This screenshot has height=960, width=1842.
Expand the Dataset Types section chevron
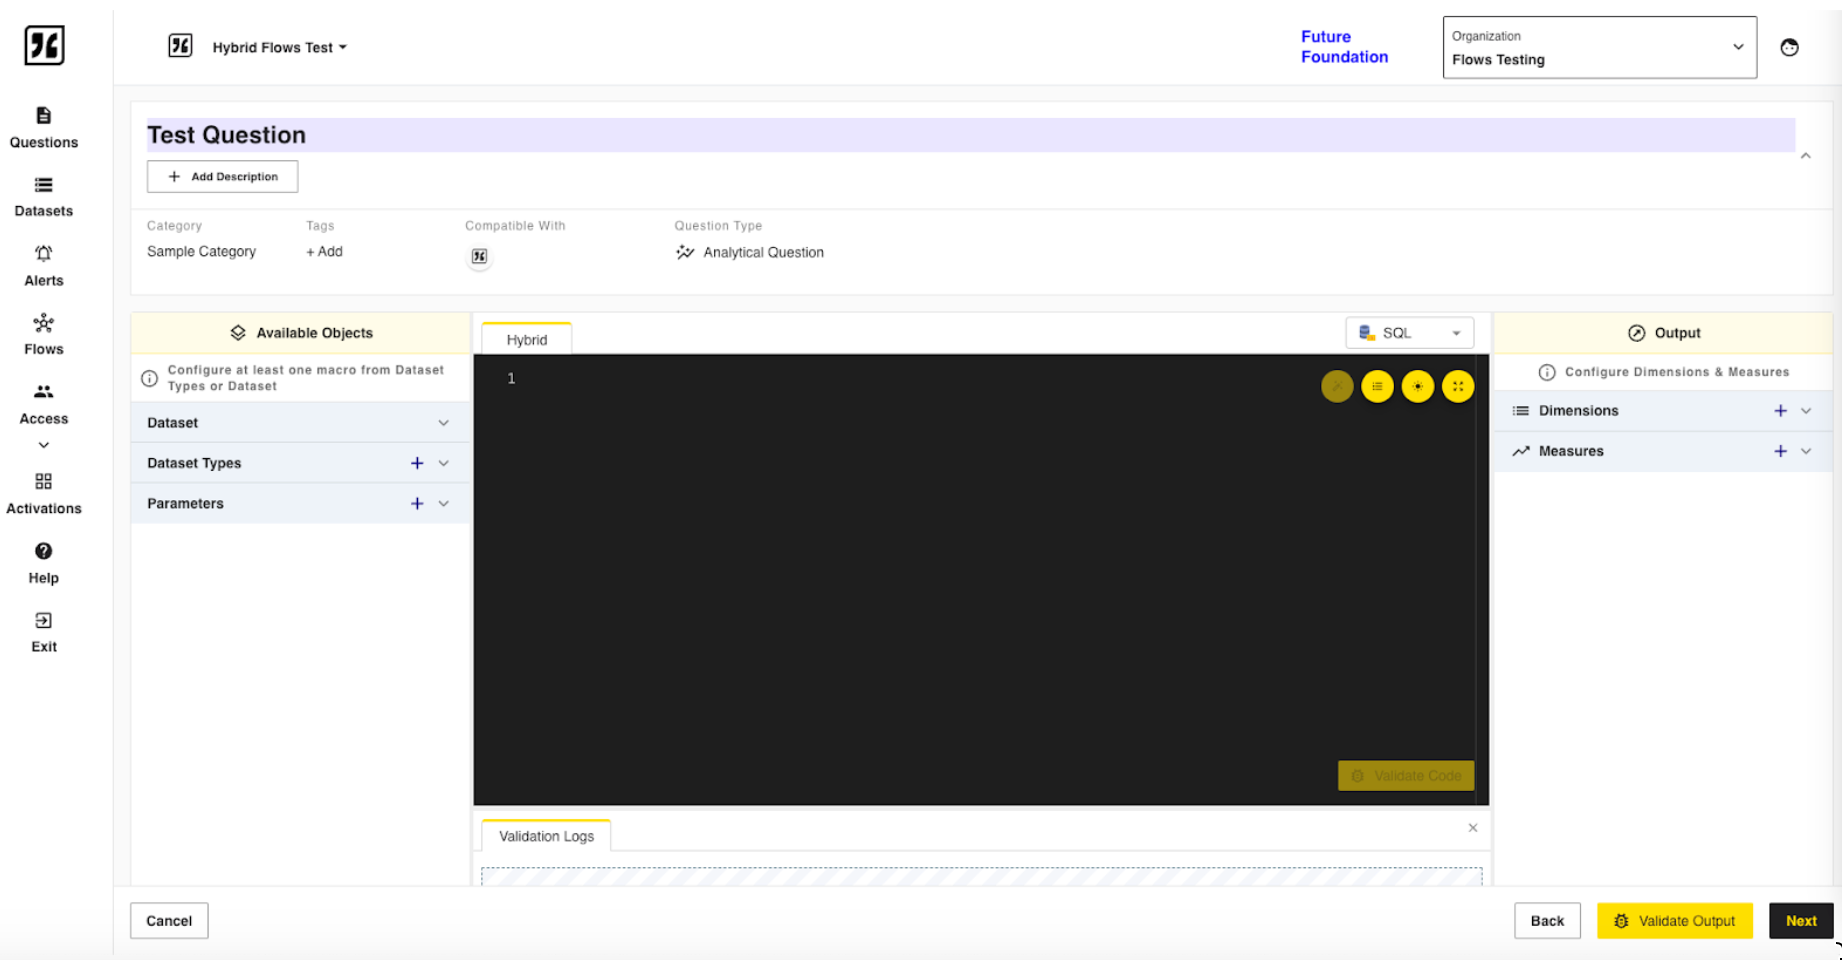pos(444,463)
